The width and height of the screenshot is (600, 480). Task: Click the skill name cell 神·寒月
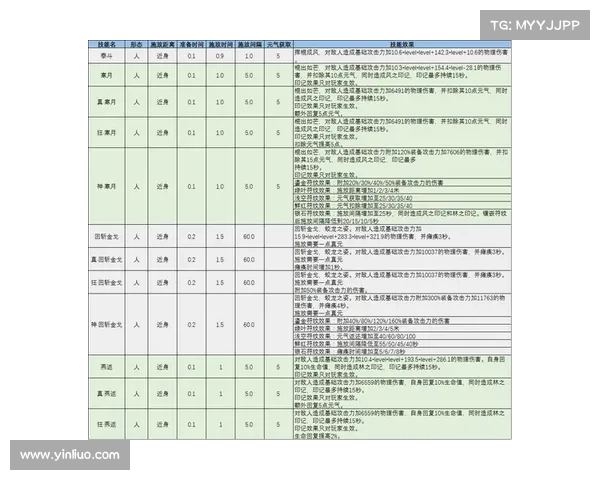pos(106,186)
